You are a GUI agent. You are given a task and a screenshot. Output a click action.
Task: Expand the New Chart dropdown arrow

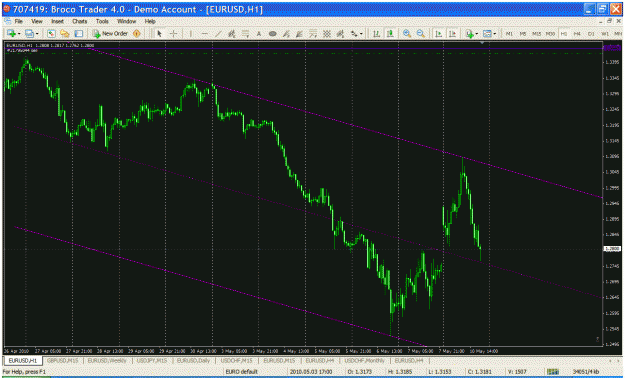[x=19, y=34]
